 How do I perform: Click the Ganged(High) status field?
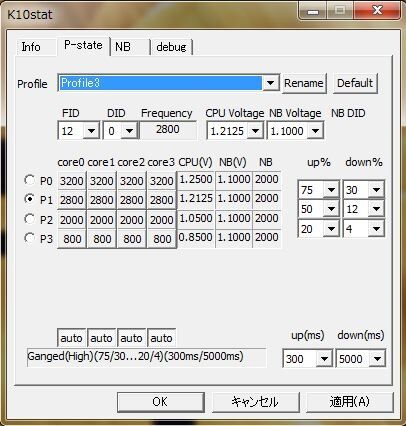click(147, 357)
